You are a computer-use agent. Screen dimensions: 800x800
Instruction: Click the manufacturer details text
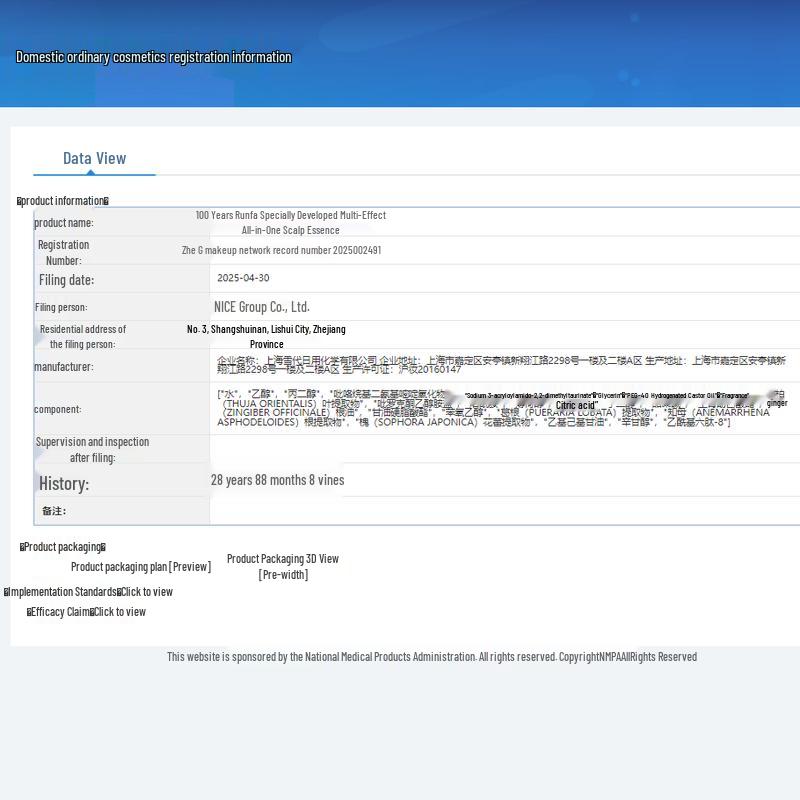point(500,365)
